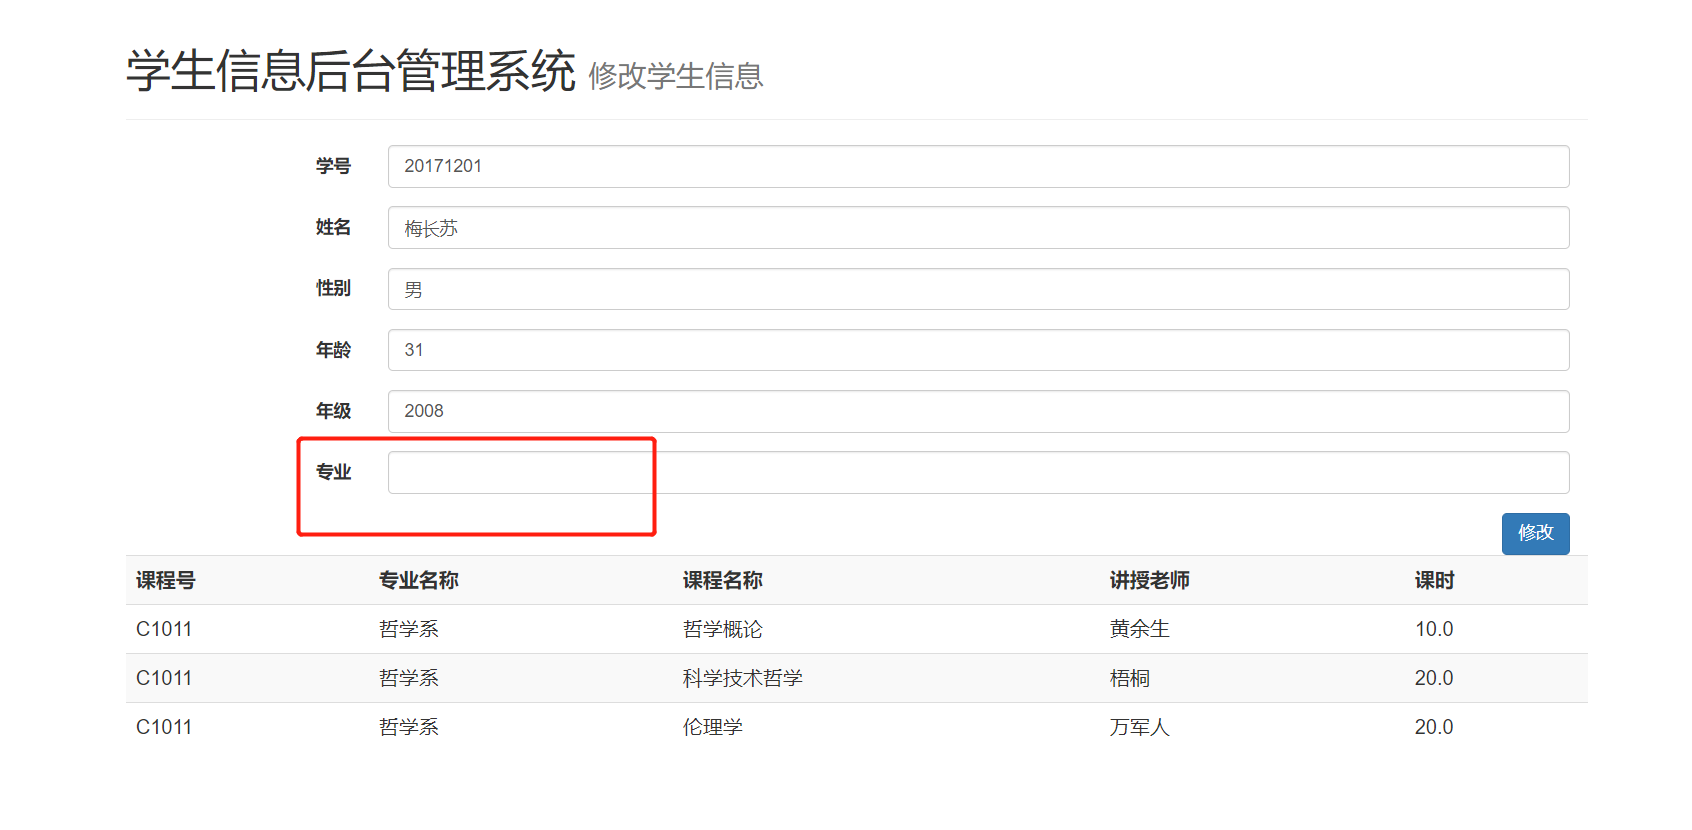
Task: Select the 性别 input box
Action: pyautogui.click(x=978, y=289)
